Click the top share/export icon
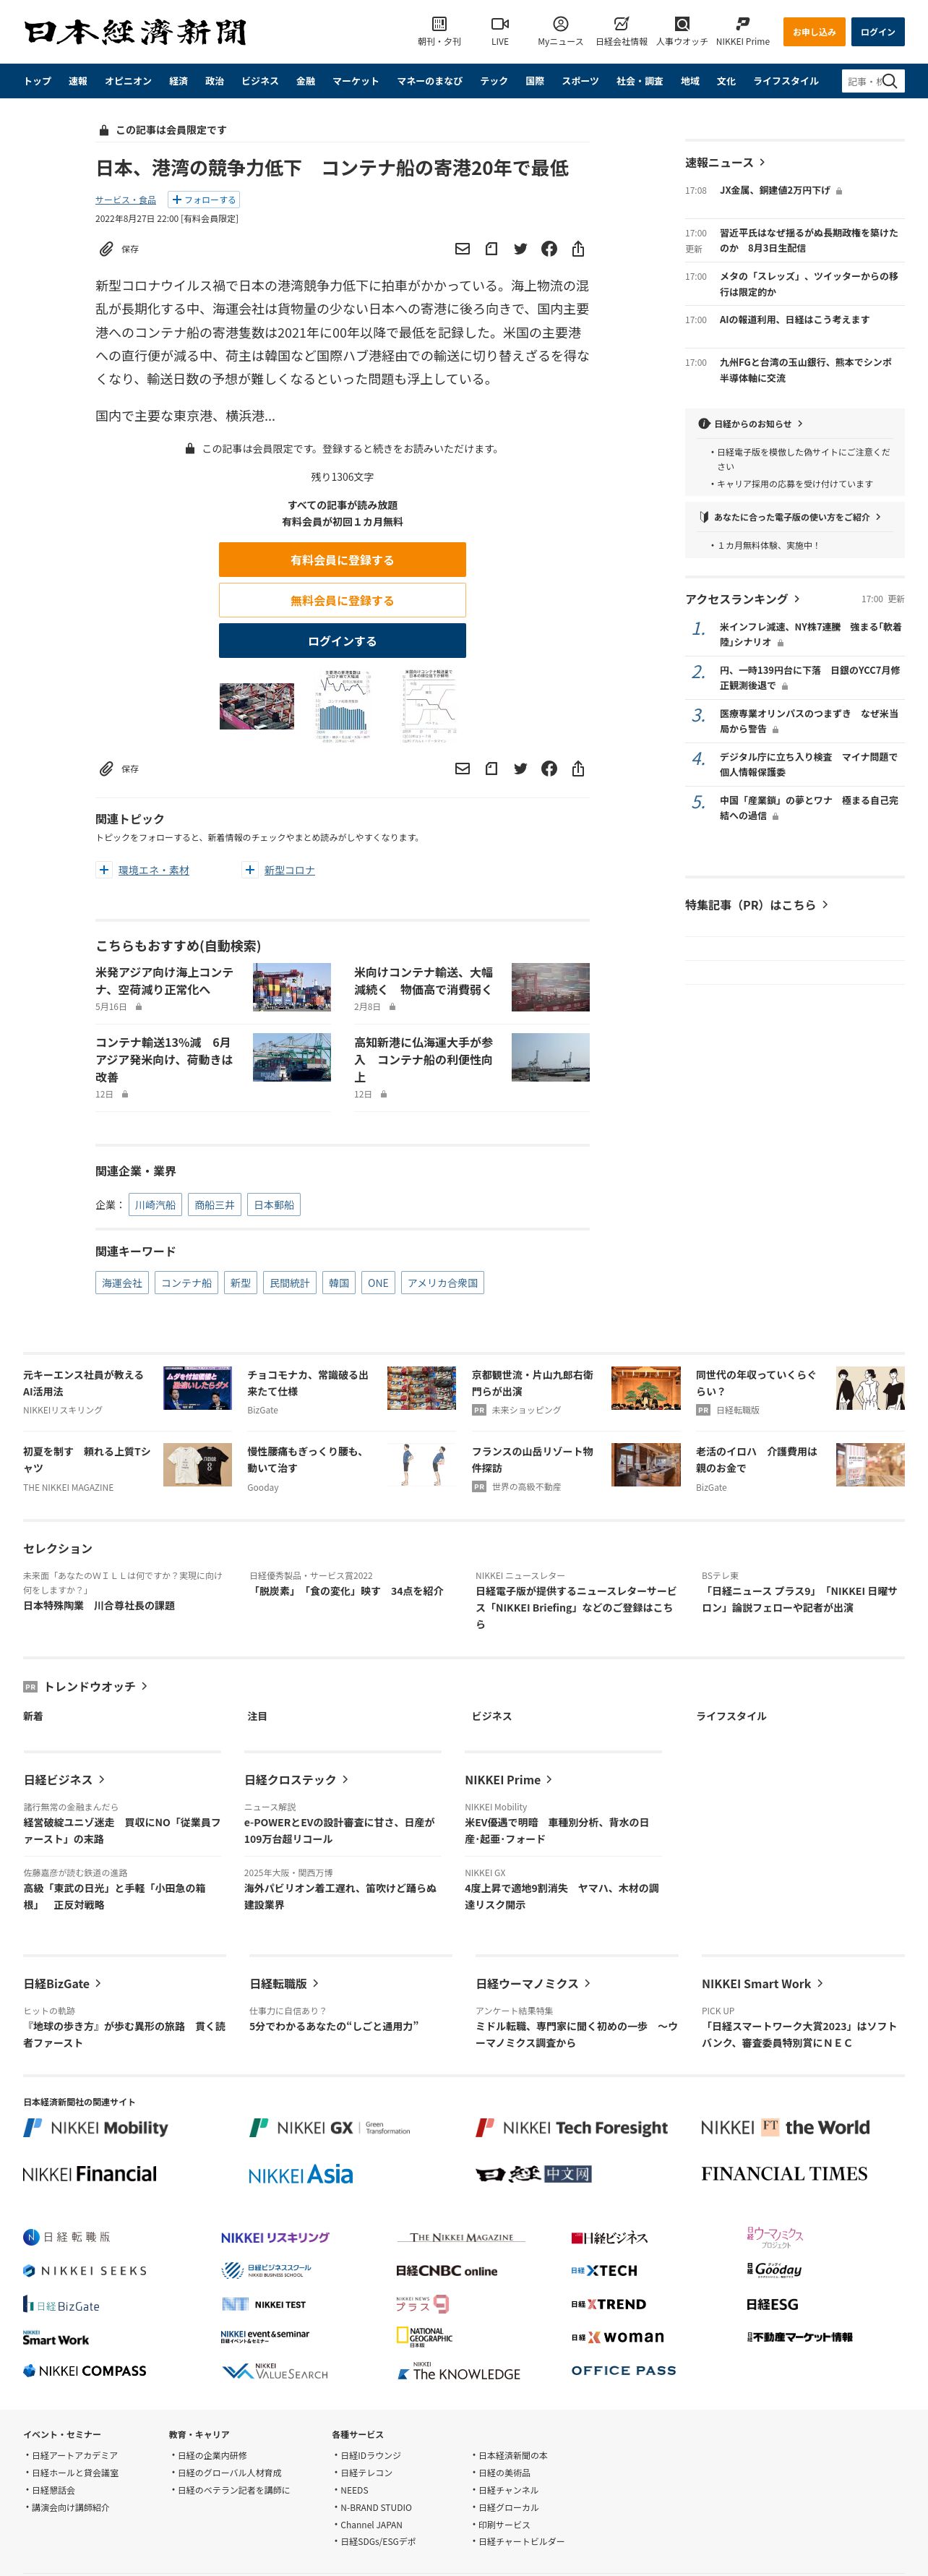This screenshot has height=2576, width=928. tap(578, 249)
